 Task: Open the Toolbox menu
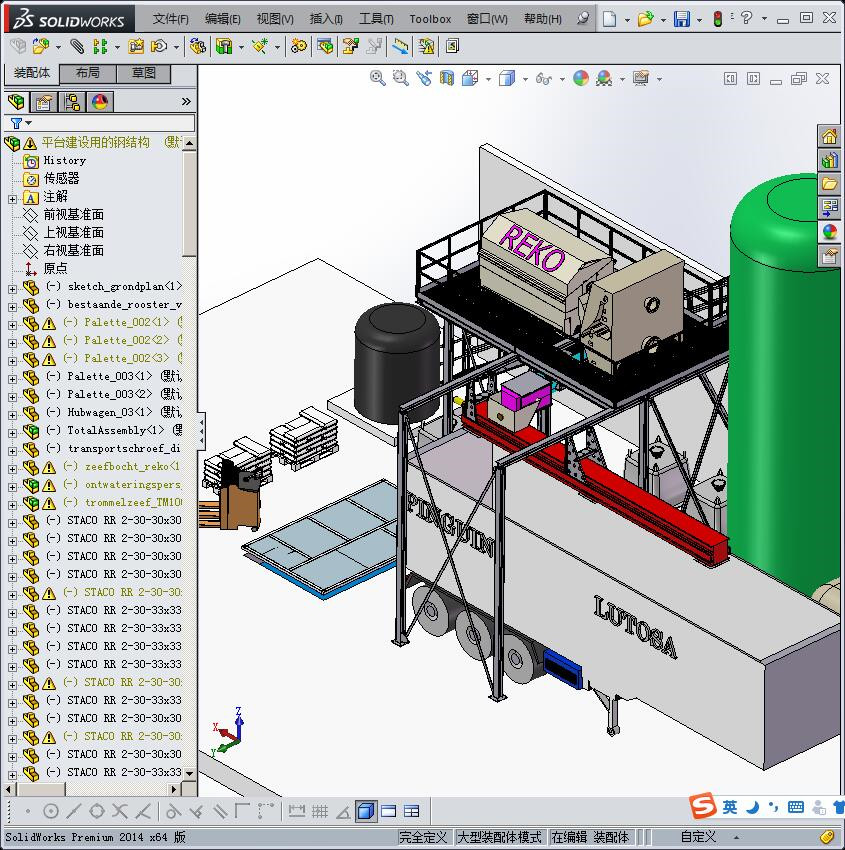[x=430, y=19]
